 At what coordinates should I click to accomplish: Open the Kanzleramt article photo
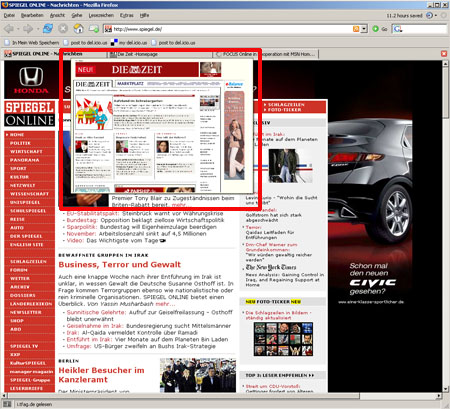click(x=198, y=375)
